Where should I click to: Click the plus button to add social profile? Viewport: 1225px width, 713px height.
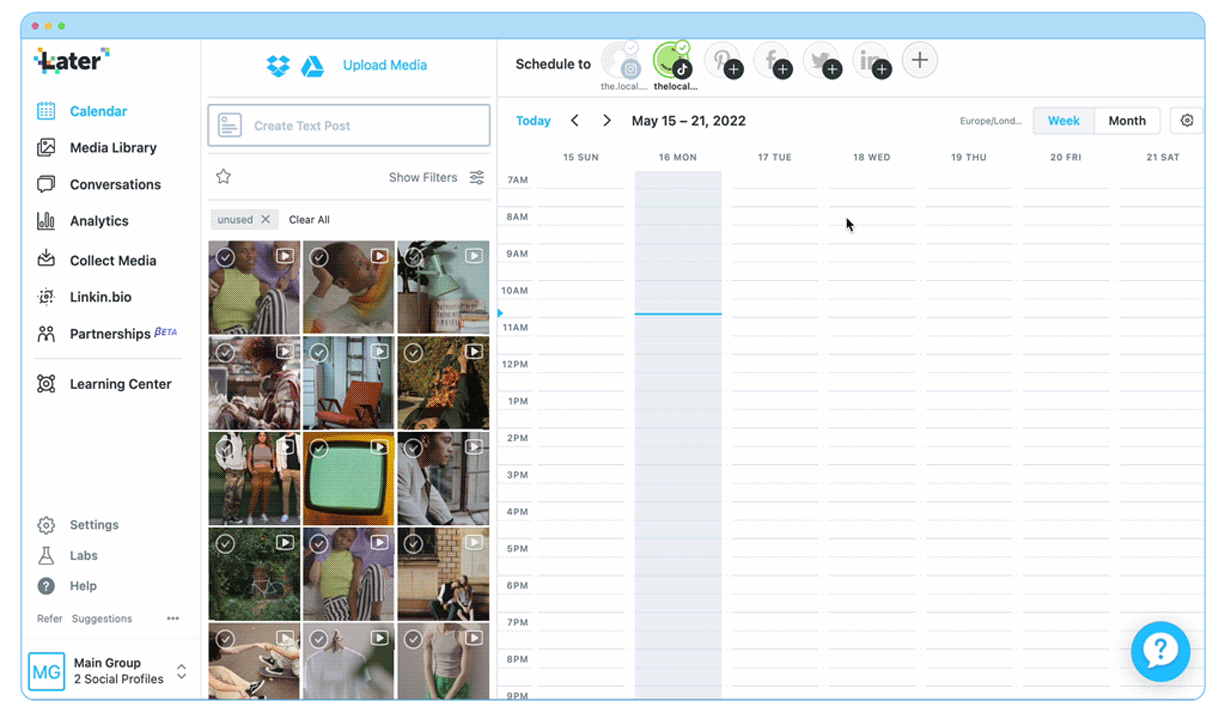tap(920, 60)
